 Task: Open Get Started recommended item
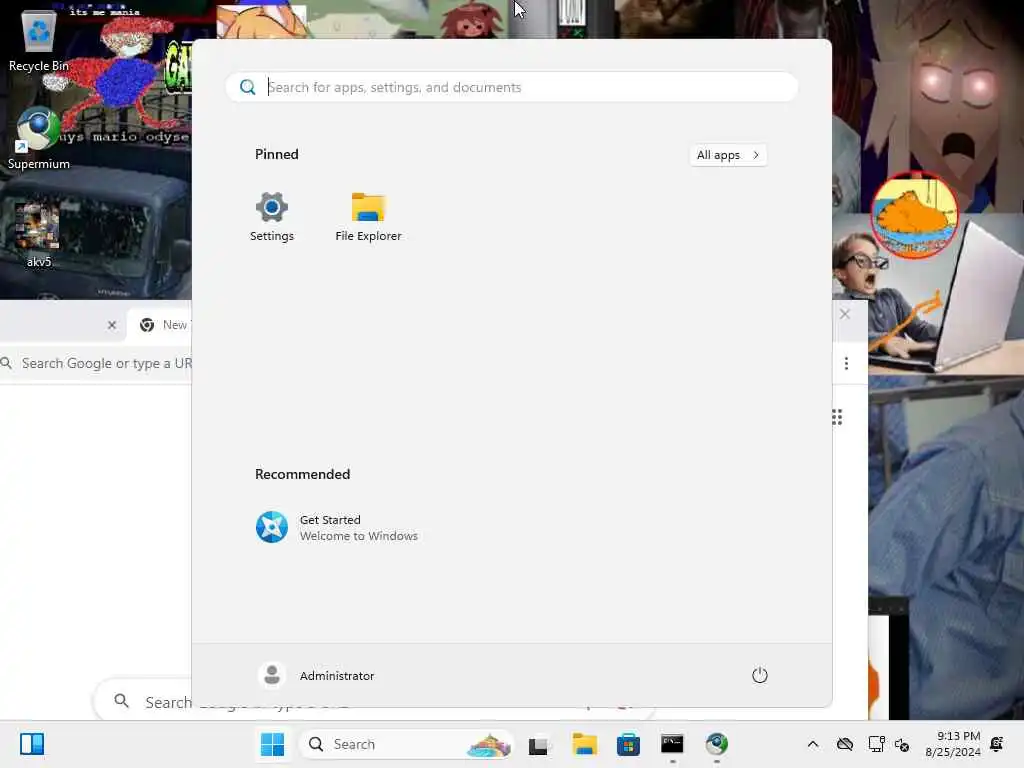[x=337, y=527]
